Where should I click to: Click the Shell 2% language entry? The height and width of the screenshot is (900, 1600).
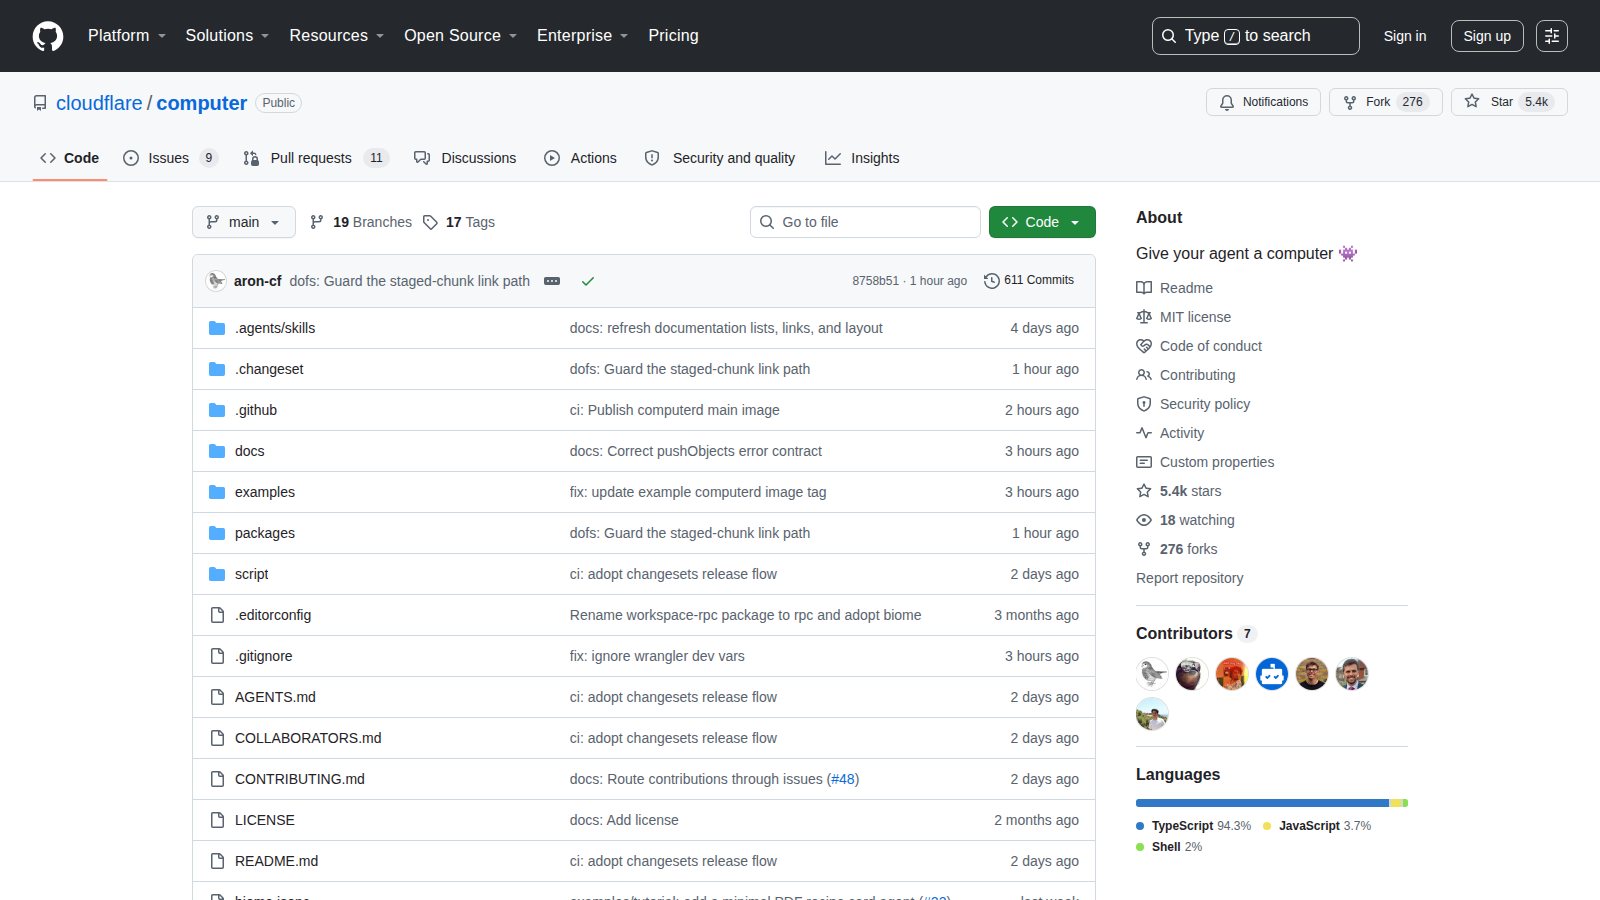[x=1170, y=847]
